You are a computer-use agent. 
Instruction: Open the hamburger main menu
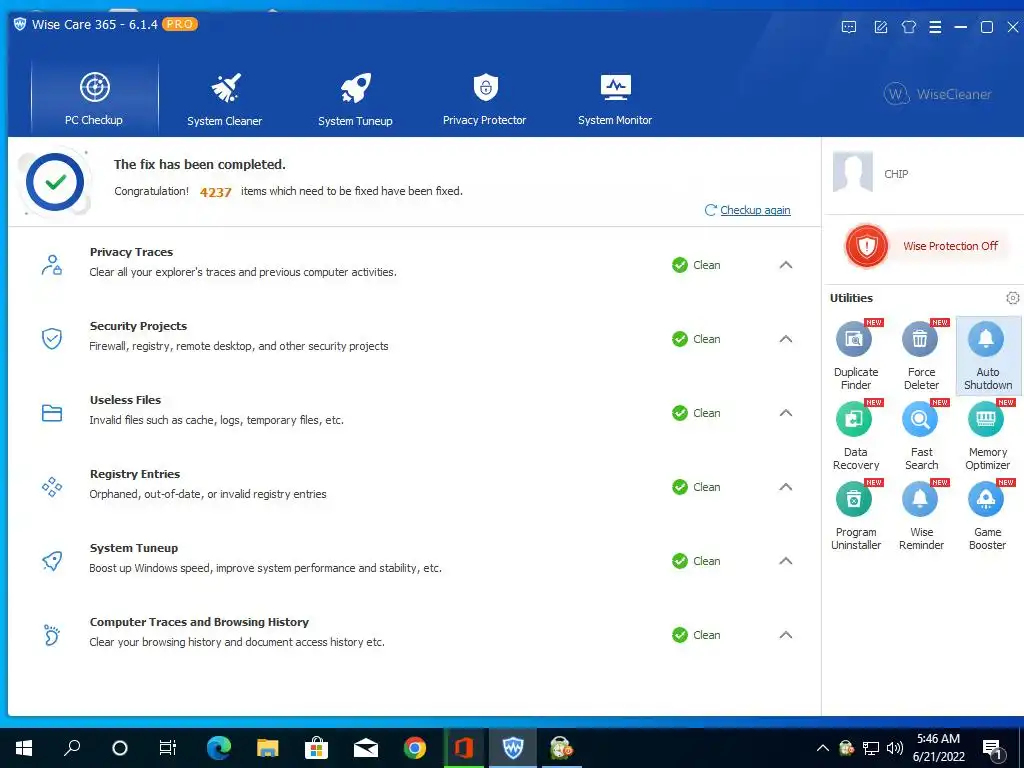pos(935,27)
